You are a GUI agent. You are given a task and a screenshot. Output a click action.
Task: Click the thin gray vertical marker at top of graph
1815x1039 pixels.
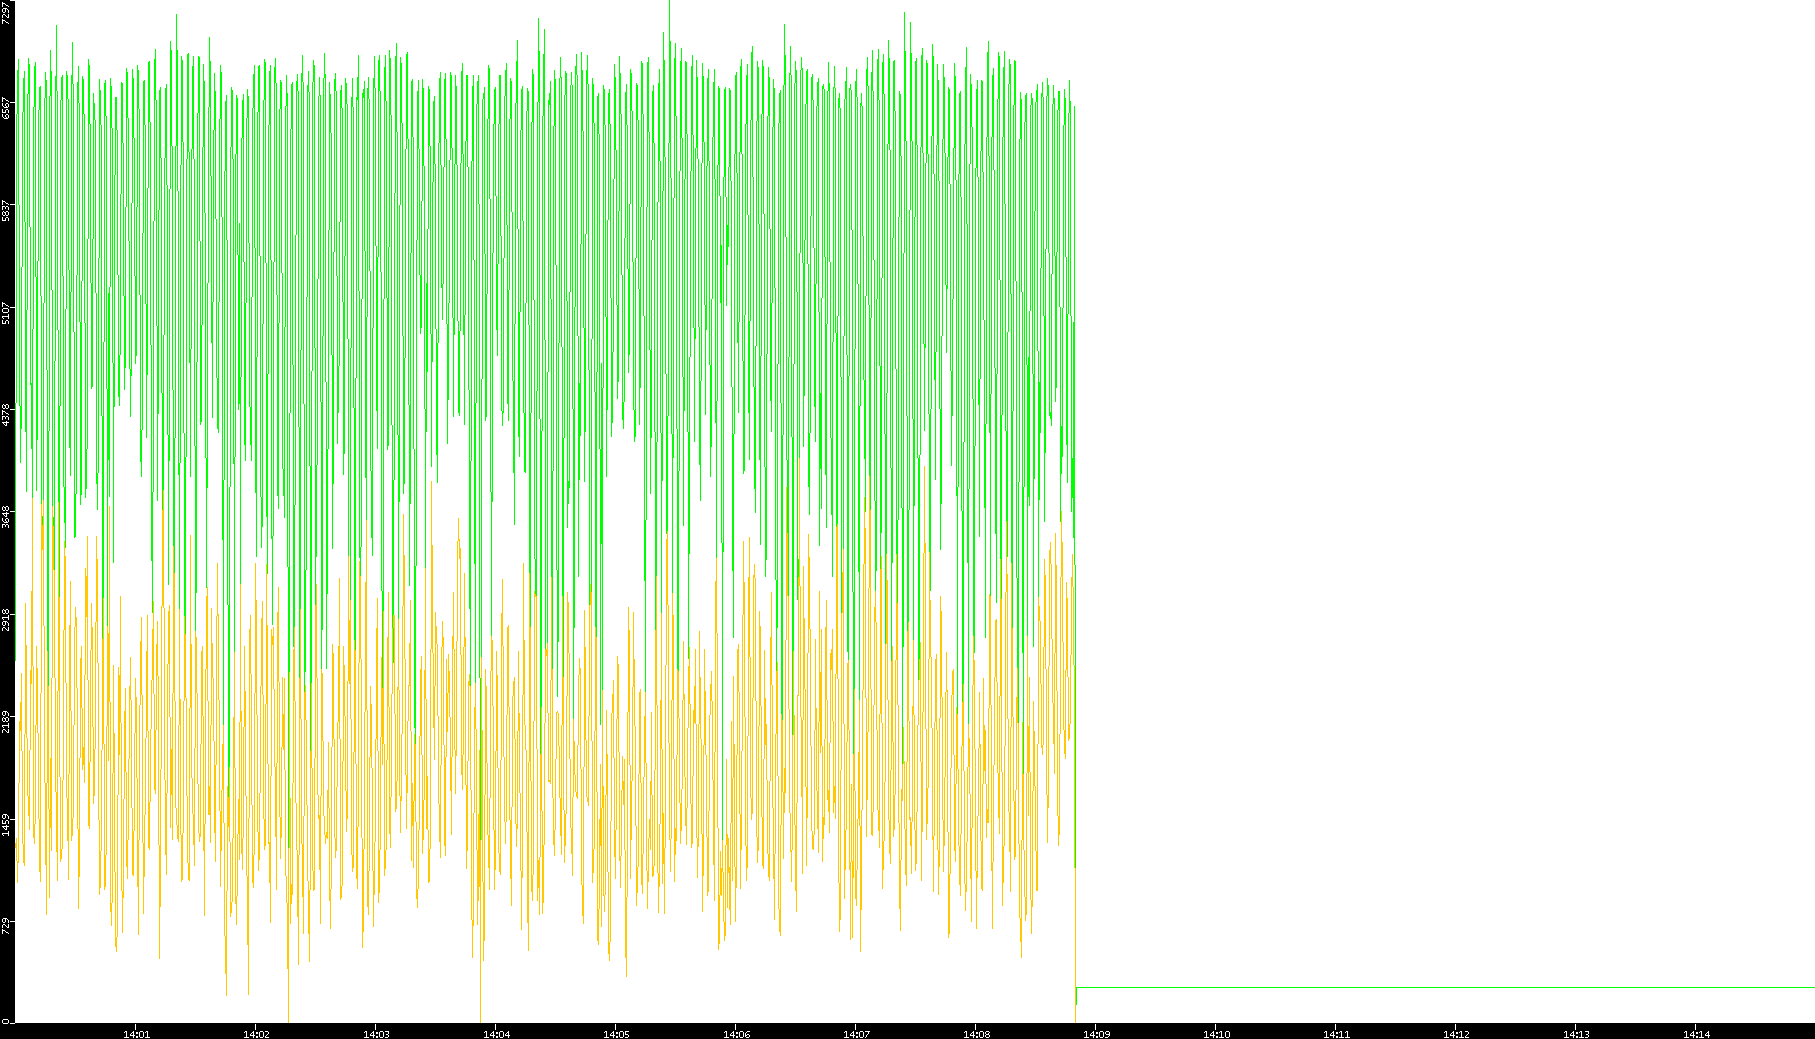[669, 15]
